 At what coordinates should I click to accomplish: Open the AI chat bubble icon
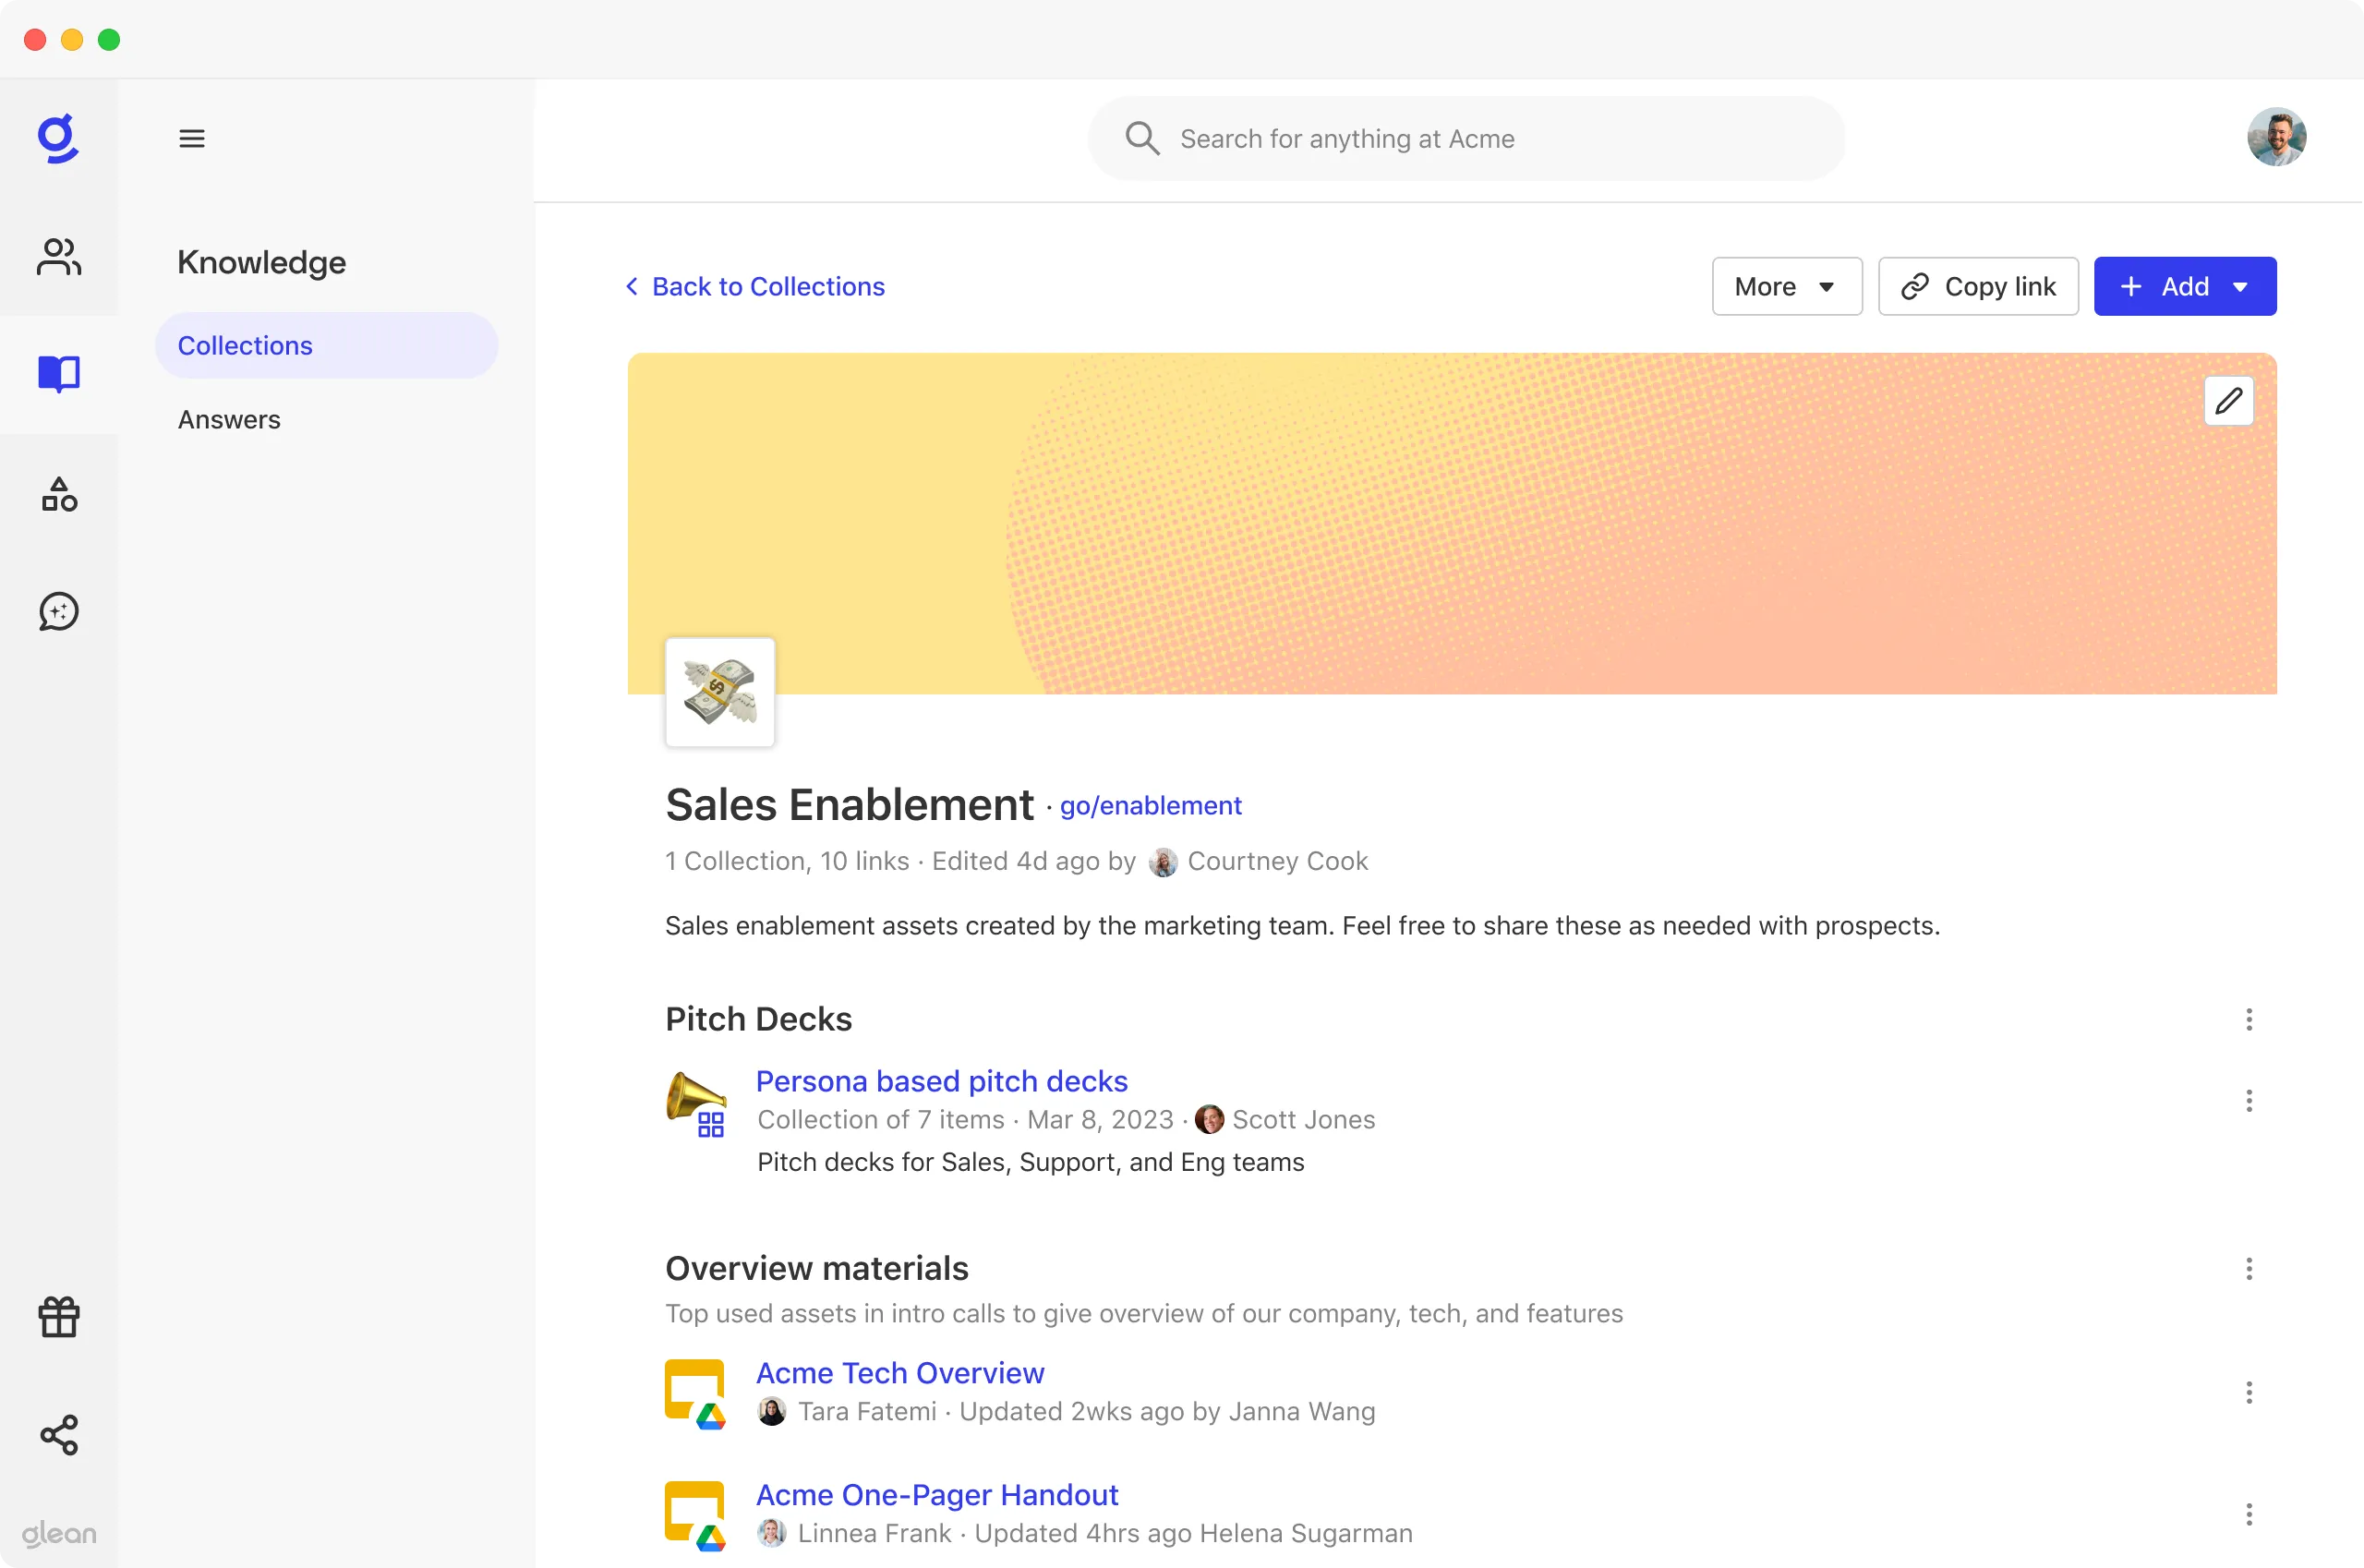[58, 612]
